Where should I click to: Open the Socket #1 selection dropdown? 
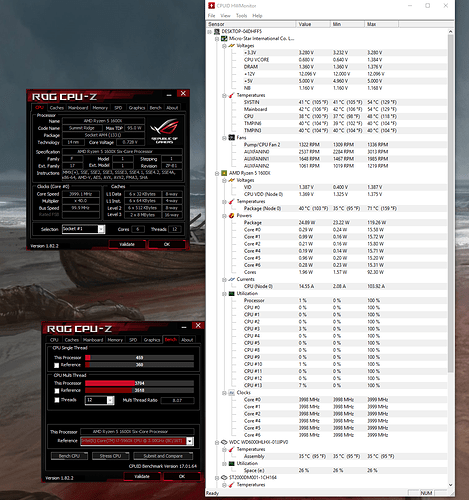tap(101, 229)
